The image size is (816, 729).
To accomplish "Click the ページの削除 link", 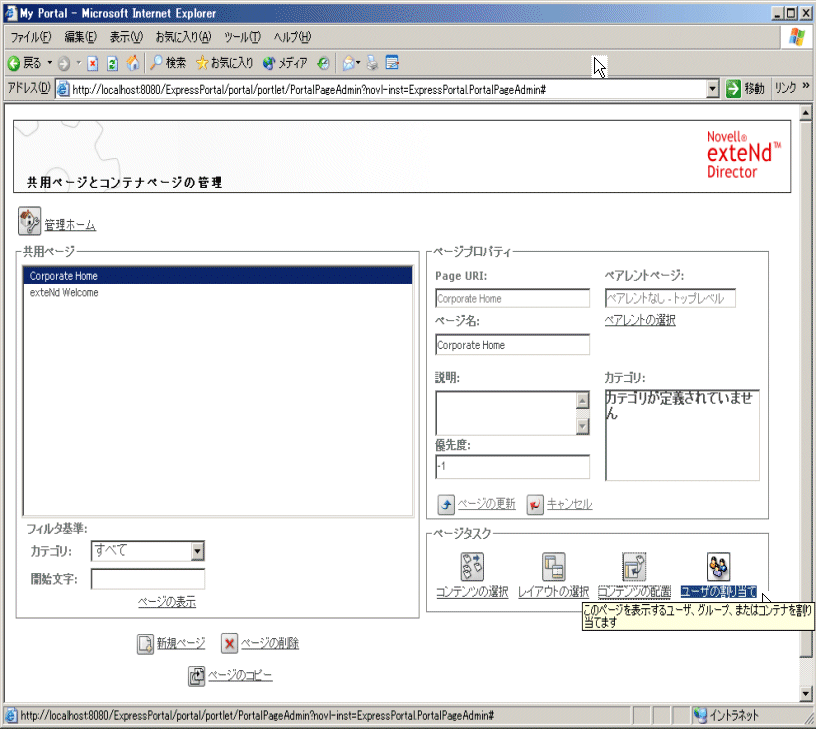I will [x=270, y=643].
